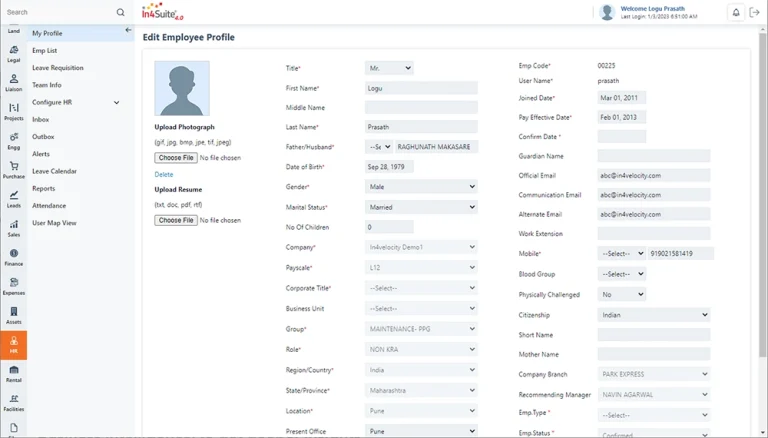Image resolution: width=768 pixels, height=438 pixels.
Task: Click the In4Suite logo
Action: coord(163,12)
